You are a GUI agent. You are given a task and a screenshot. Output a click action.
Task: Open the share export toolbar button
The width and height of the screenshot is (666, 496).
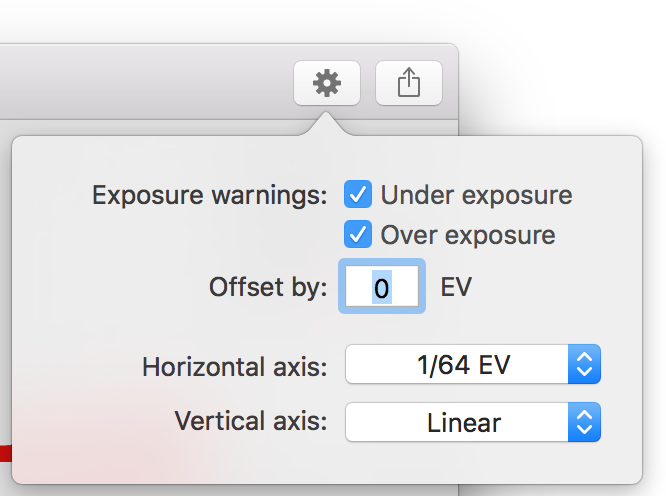[409, 83]
